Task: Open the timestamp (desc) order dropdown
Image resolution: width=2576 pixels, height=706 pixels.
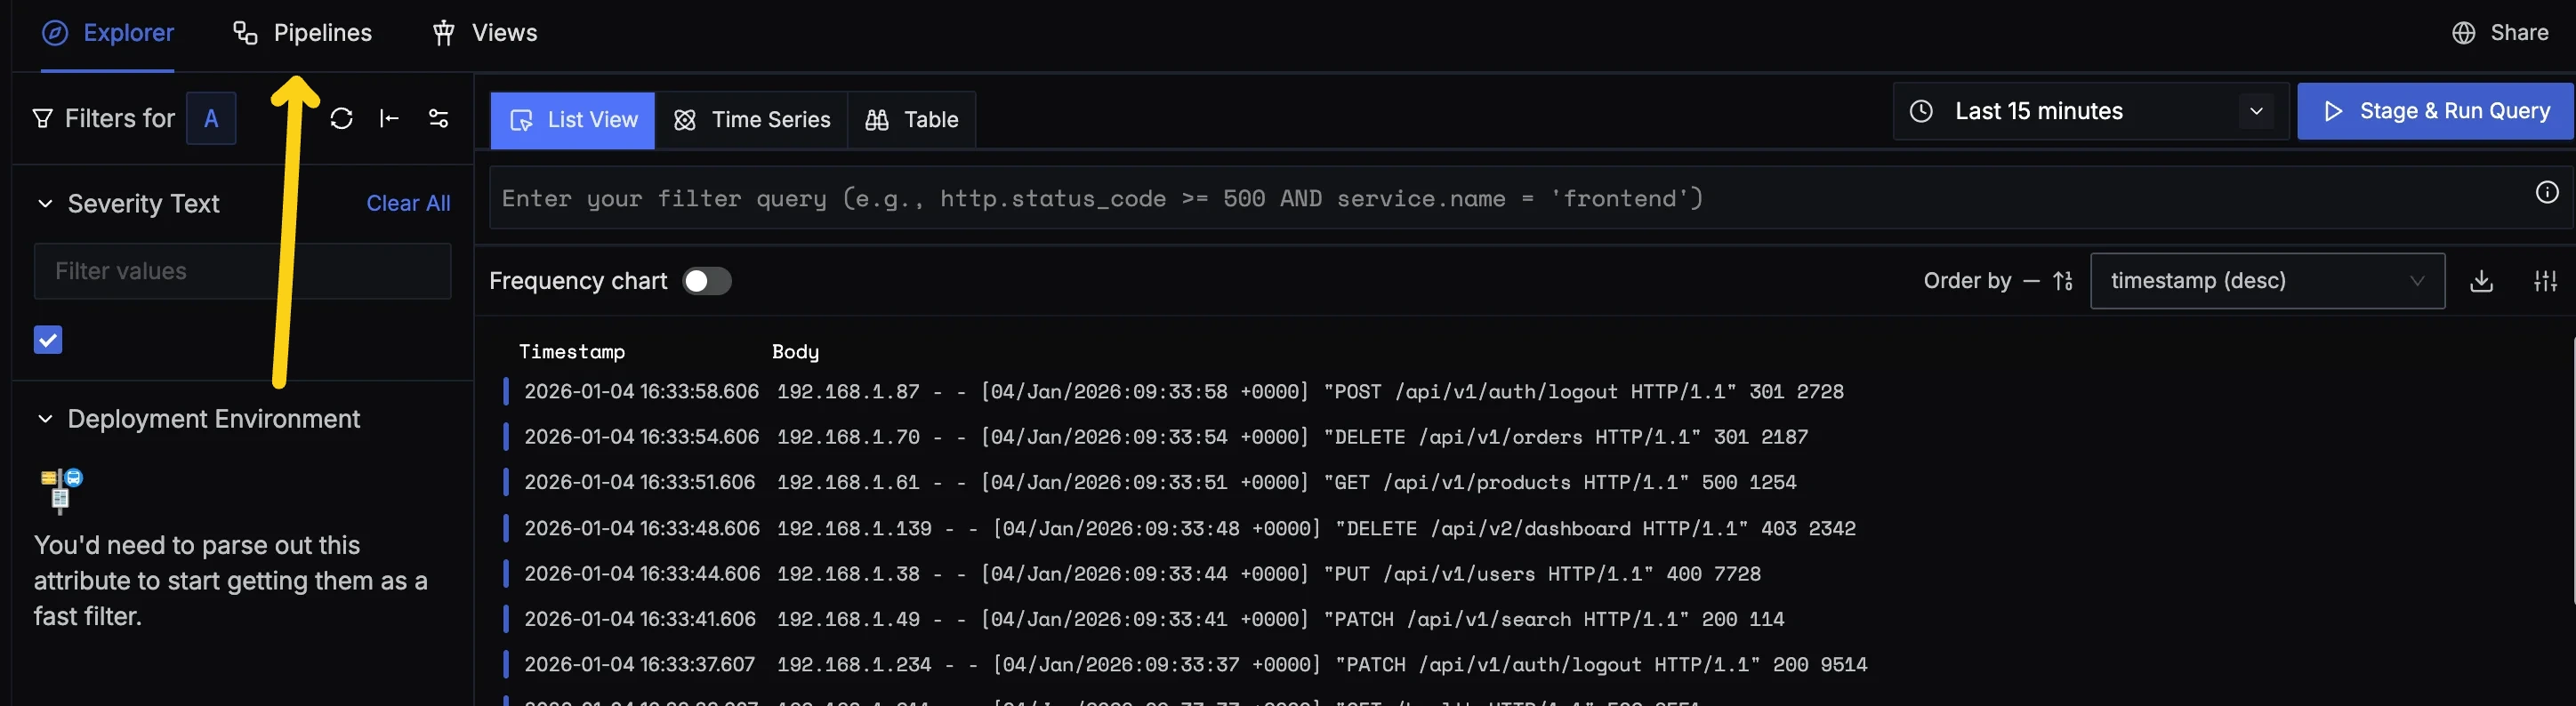Action: (x=2266, y=281)
